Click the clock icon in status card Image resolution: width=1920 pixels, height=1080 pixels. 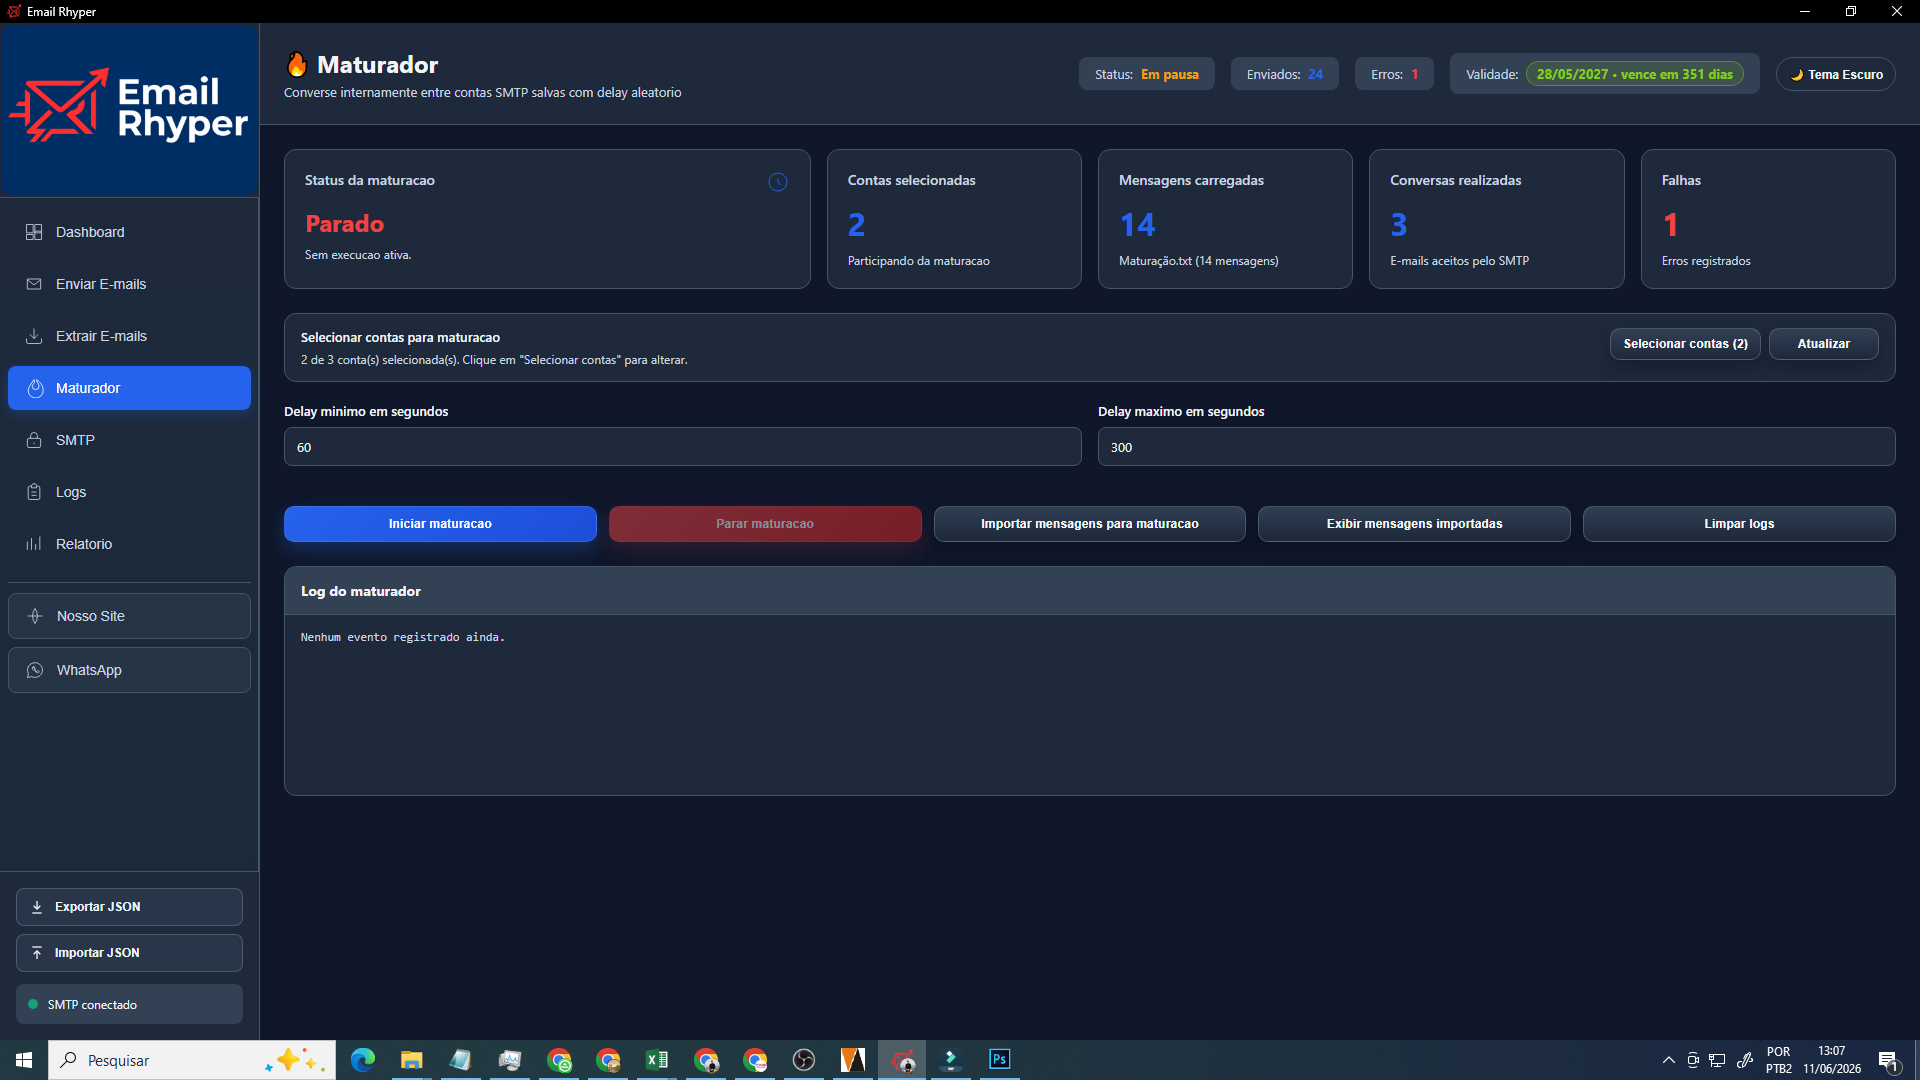point(778,182)
